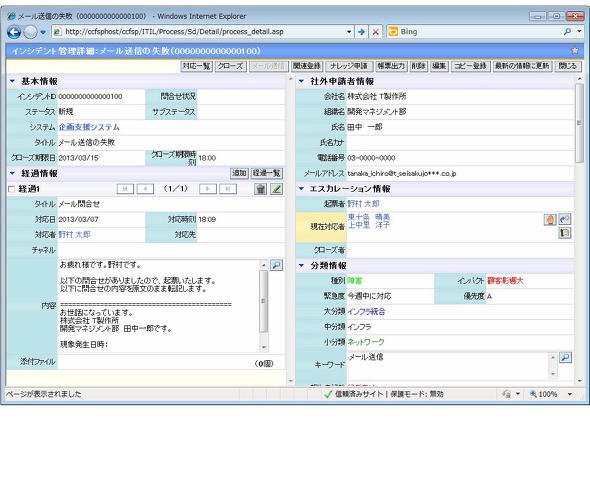Collapse the 分類情報 section
The image size is (590, 478).
pos(301,265)
